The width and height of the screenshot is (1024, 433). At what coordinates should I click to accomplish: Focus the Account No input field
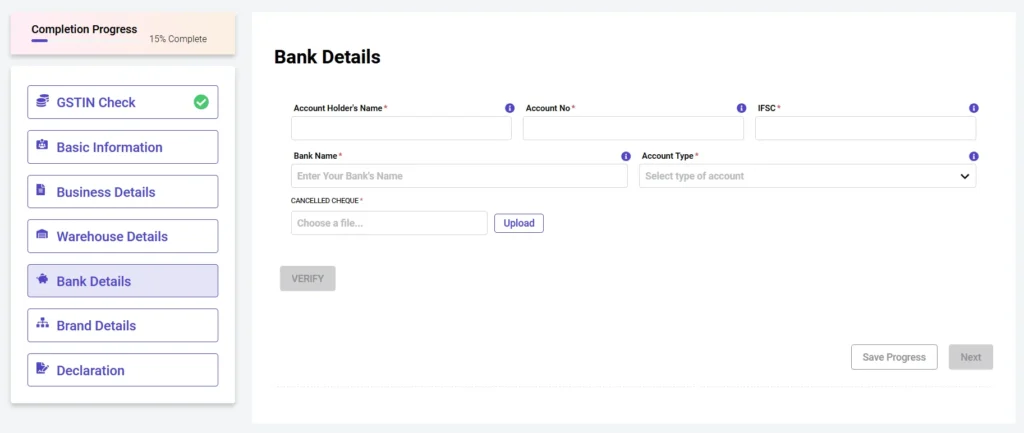[633, 128]
